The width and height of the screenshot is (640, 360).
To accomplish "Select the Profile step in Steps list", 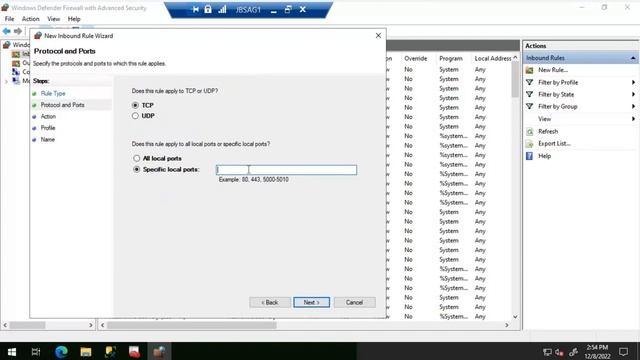I will click(48, 128).
